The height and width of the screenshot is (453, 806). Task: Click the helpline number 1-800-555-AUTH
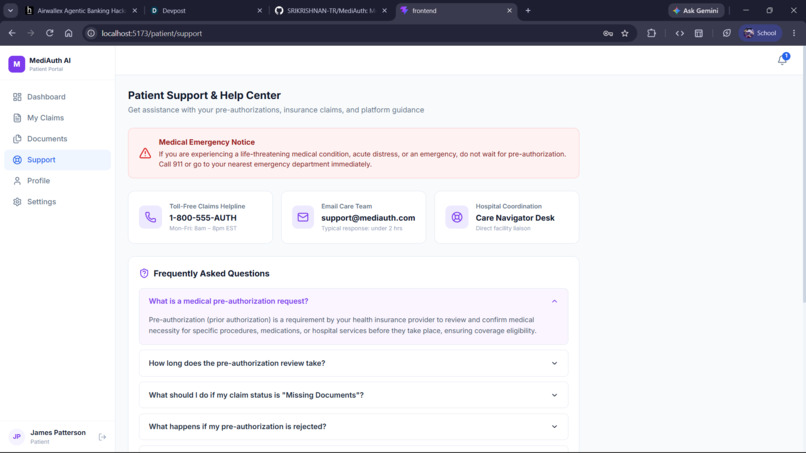(203, 218)
